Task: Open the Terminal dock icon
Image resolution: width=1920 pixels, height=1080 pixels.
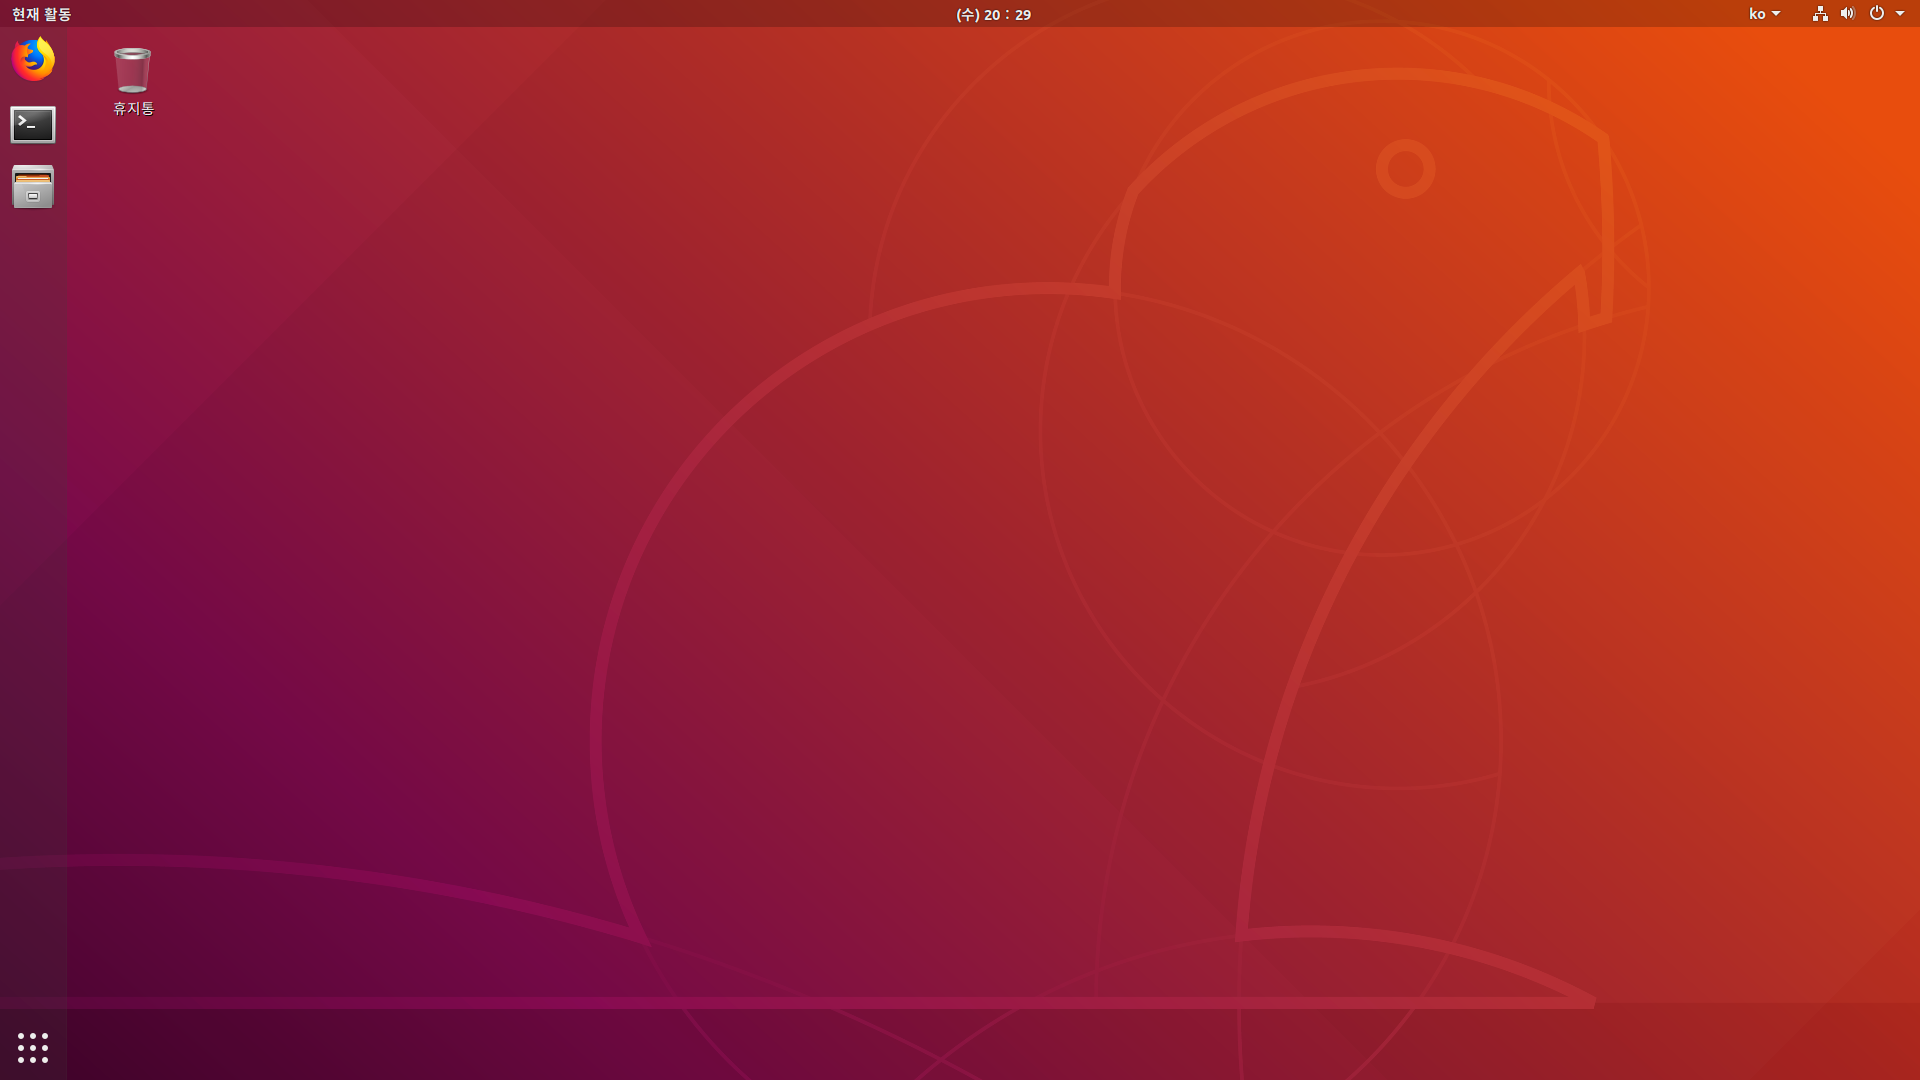Action: coord(33,125)
